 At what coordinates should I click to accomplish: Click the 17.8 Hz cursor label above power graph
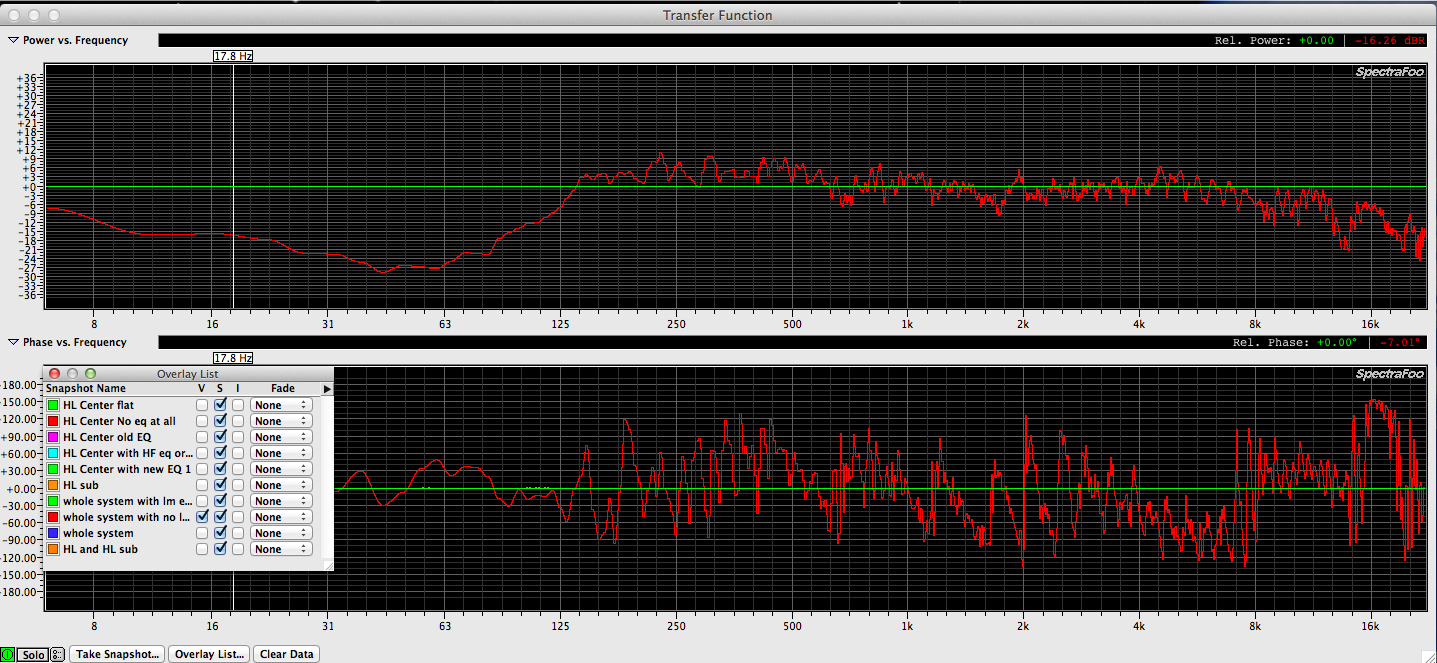click(233, 56)
